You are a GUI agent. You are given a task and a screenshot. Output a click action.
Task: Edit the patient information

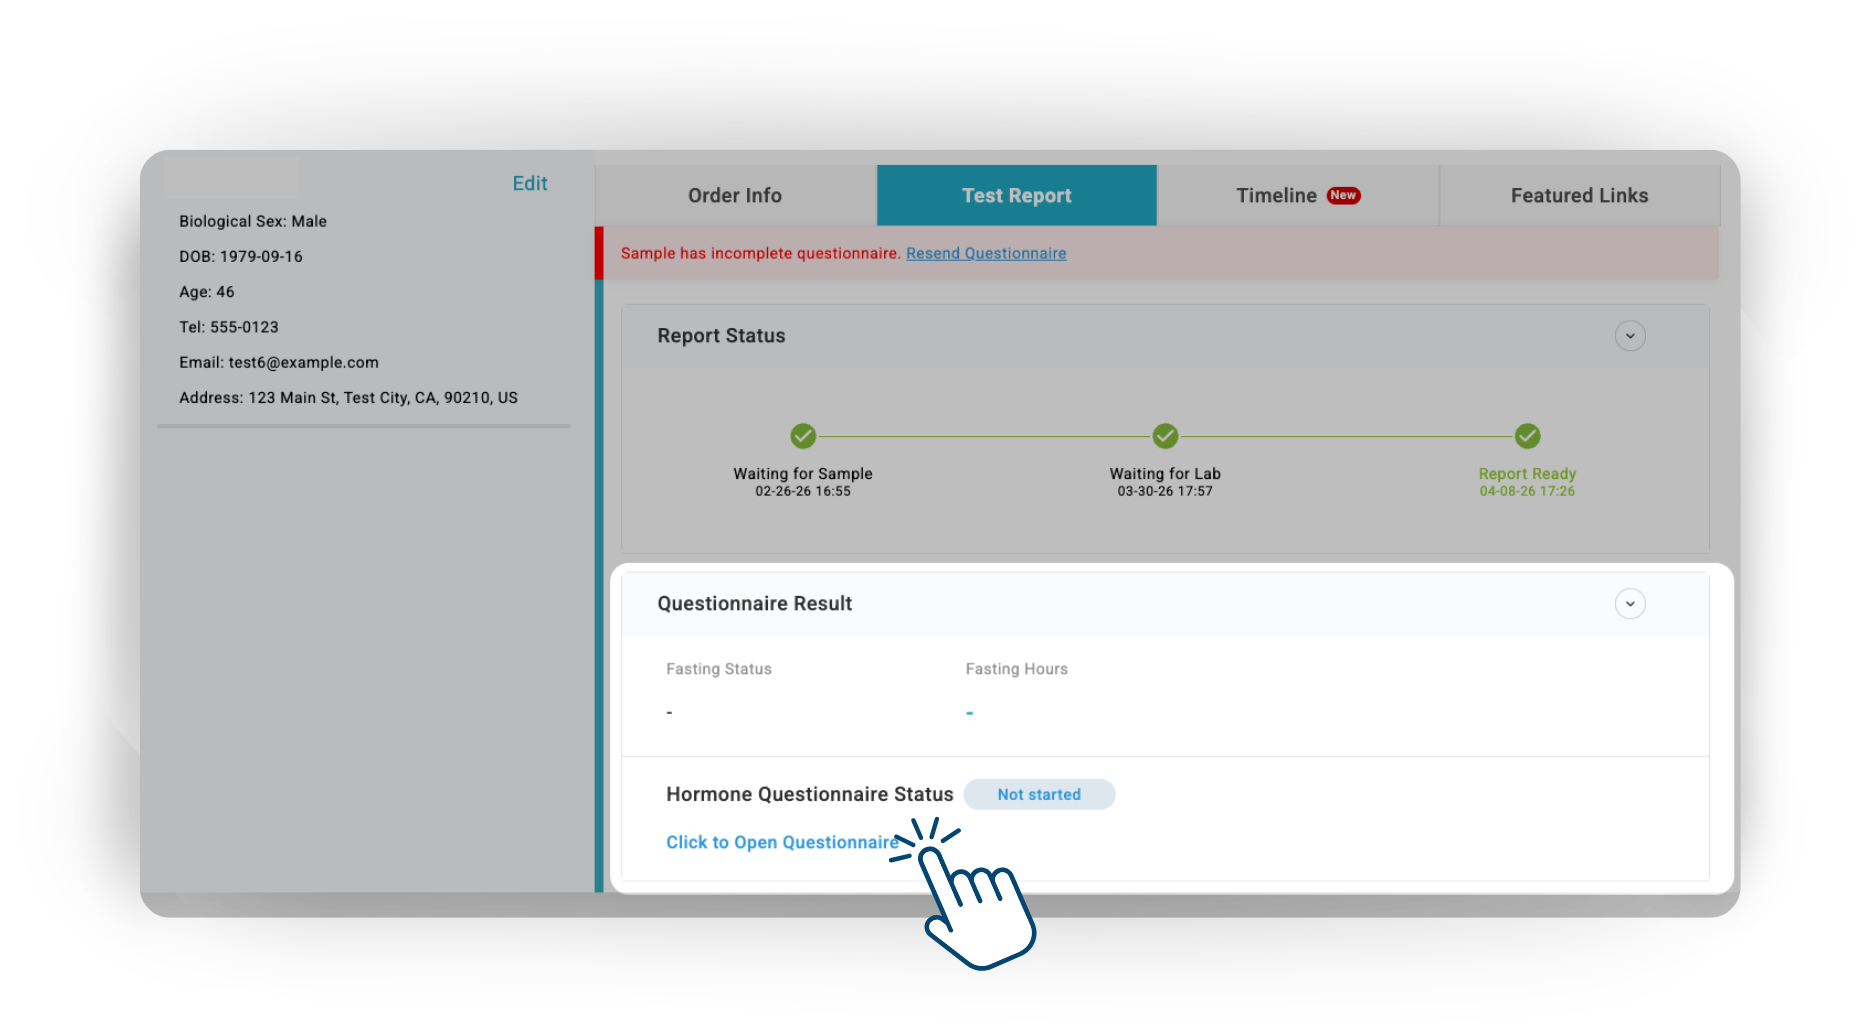point(529,184)
